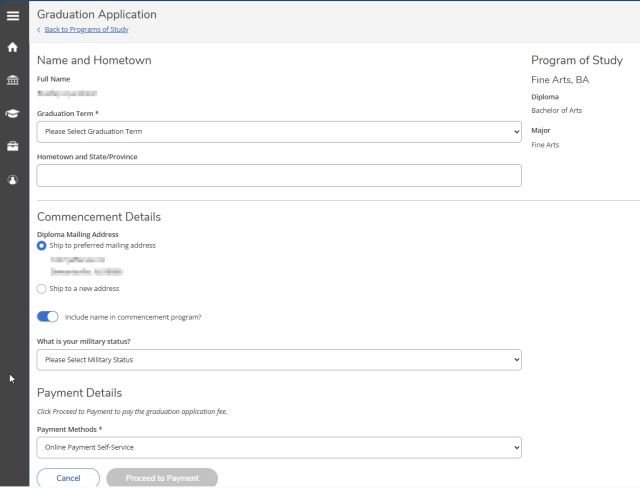Click the Name and Hometown heading
This screenshot has width=640, height=488.
pos(94,60)
